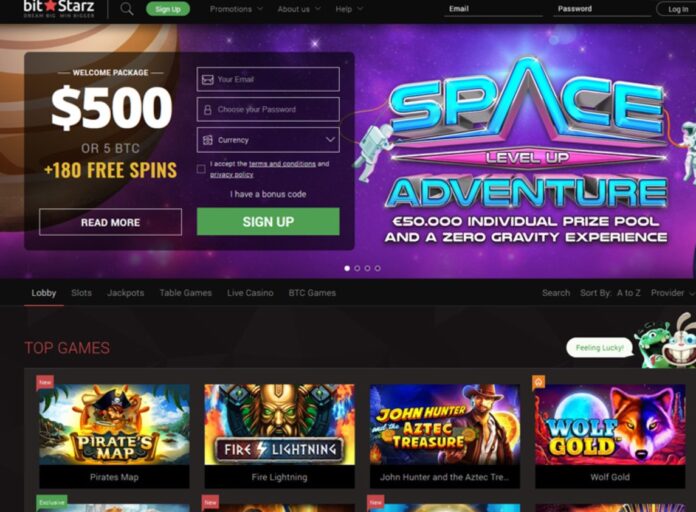
Task: Accept the terms and conditions checkbox
Action: pos(201,169)
